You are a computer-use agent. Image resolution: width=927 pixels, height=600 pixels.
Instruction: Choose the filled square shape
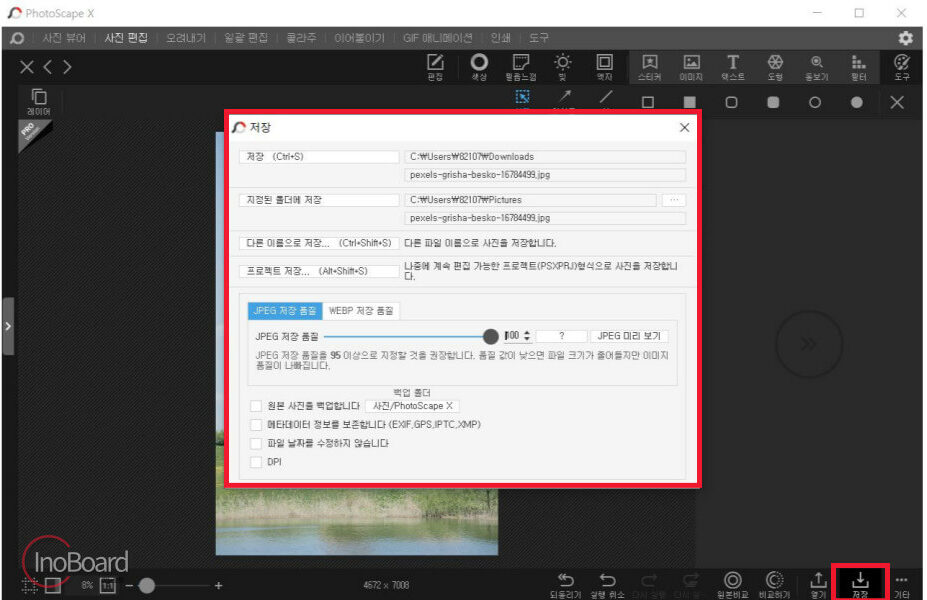click(689, 102)
